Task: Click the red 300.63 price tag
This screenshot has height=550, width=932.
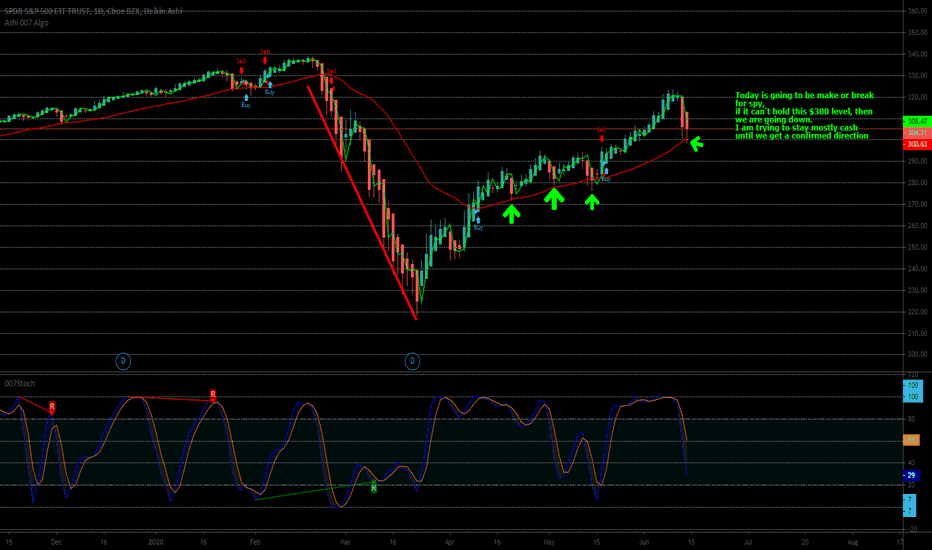Action: coord(917,144)
